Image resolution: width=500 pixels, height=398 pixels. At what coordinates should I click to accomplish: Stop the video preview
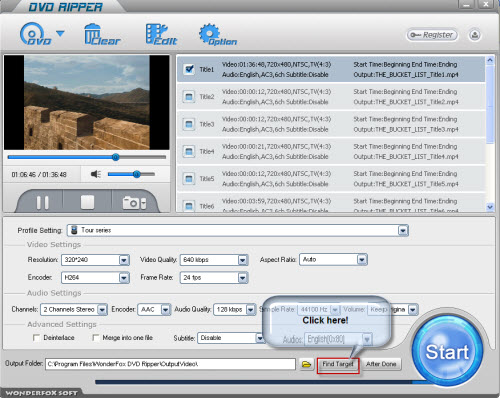pos(87,202)
